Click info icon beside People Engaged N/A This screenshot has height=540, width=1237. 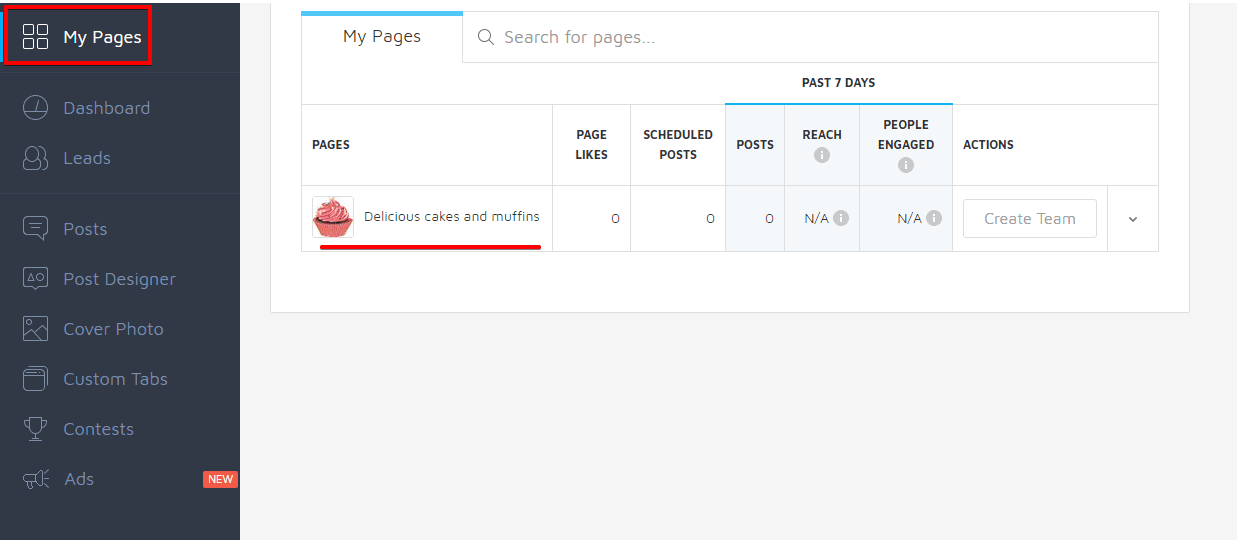click(934, 218)
